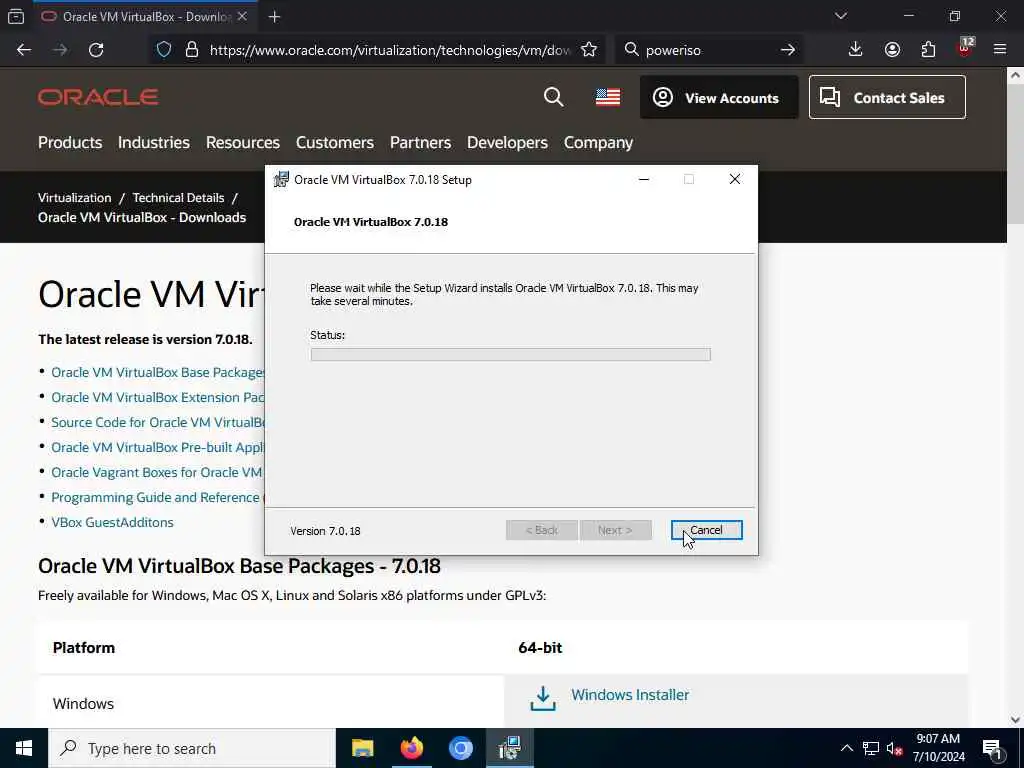Screen dimensions: 1024x768
Task: Cancel the VirtualBox setup installation
Action: (x=707, y=530)
